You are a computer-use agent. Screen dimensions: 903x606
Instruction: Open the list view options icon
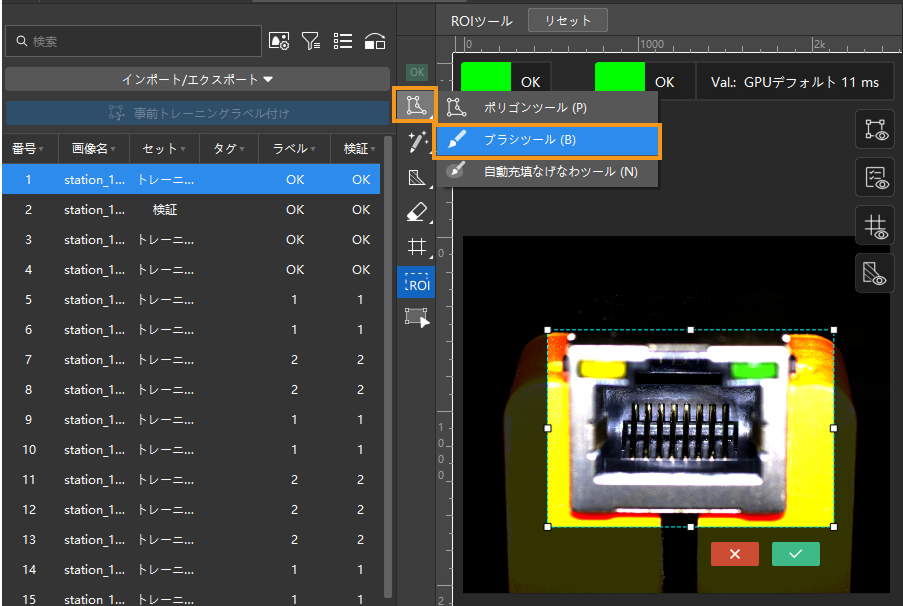[x=343, y=41]
